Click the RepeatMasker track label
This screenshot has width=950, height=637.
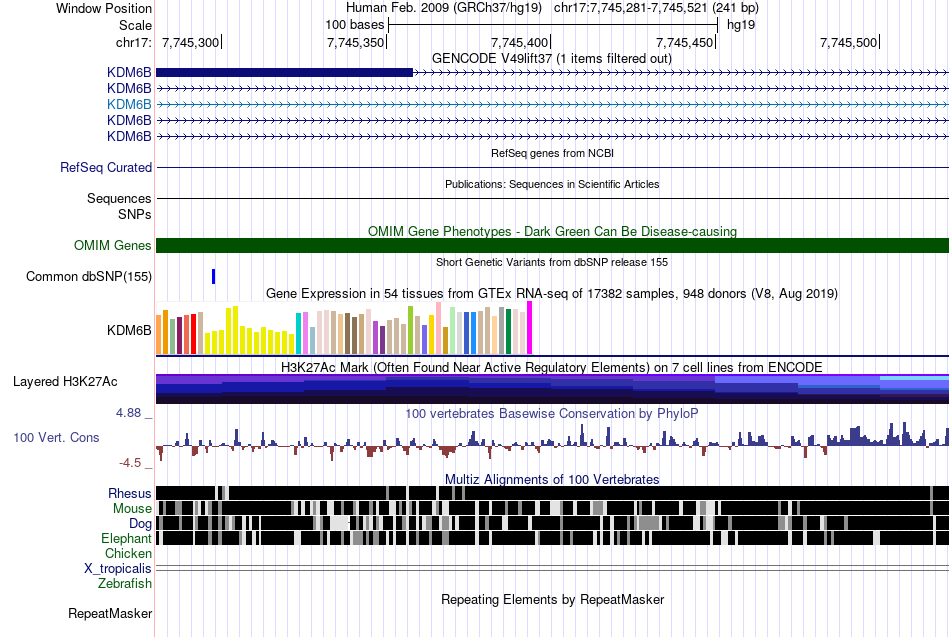point(110,613)
